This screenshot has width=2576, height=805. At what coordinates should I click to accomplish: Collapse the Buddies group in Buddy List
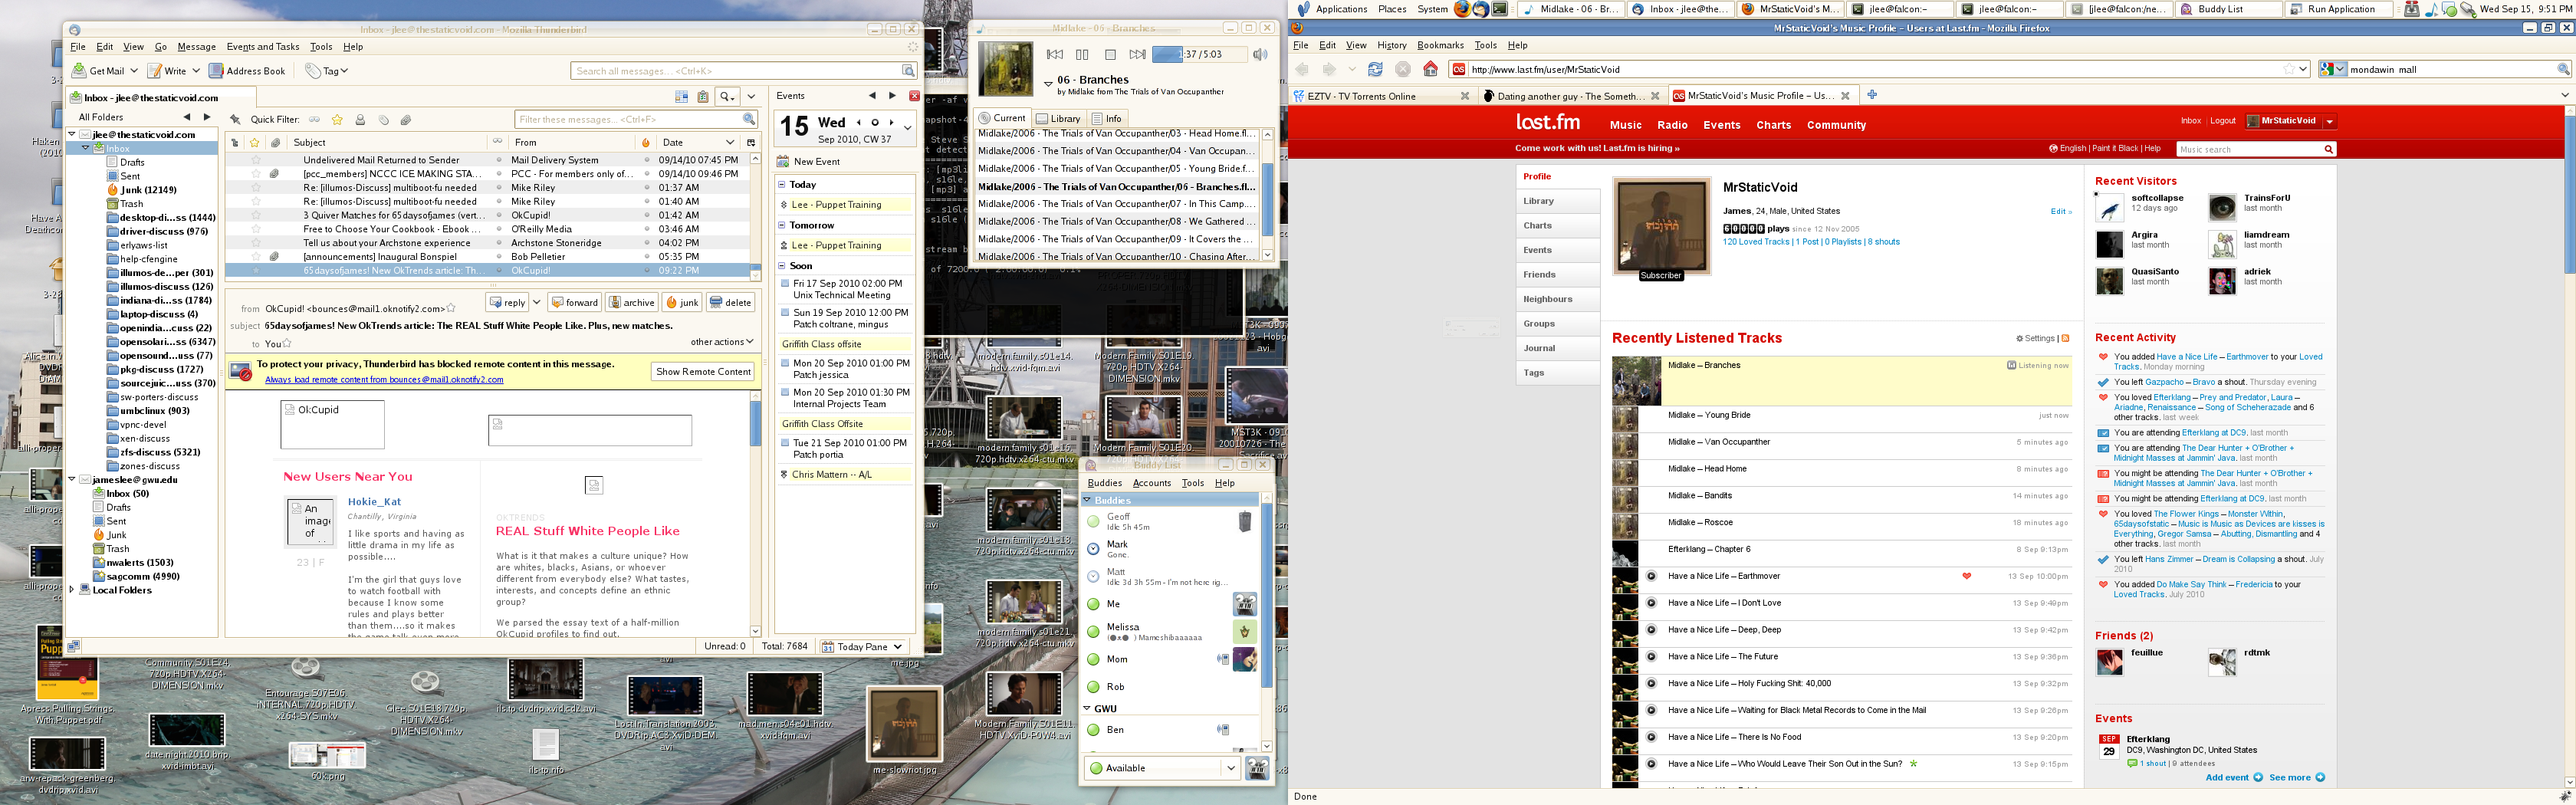[1088, 500]
